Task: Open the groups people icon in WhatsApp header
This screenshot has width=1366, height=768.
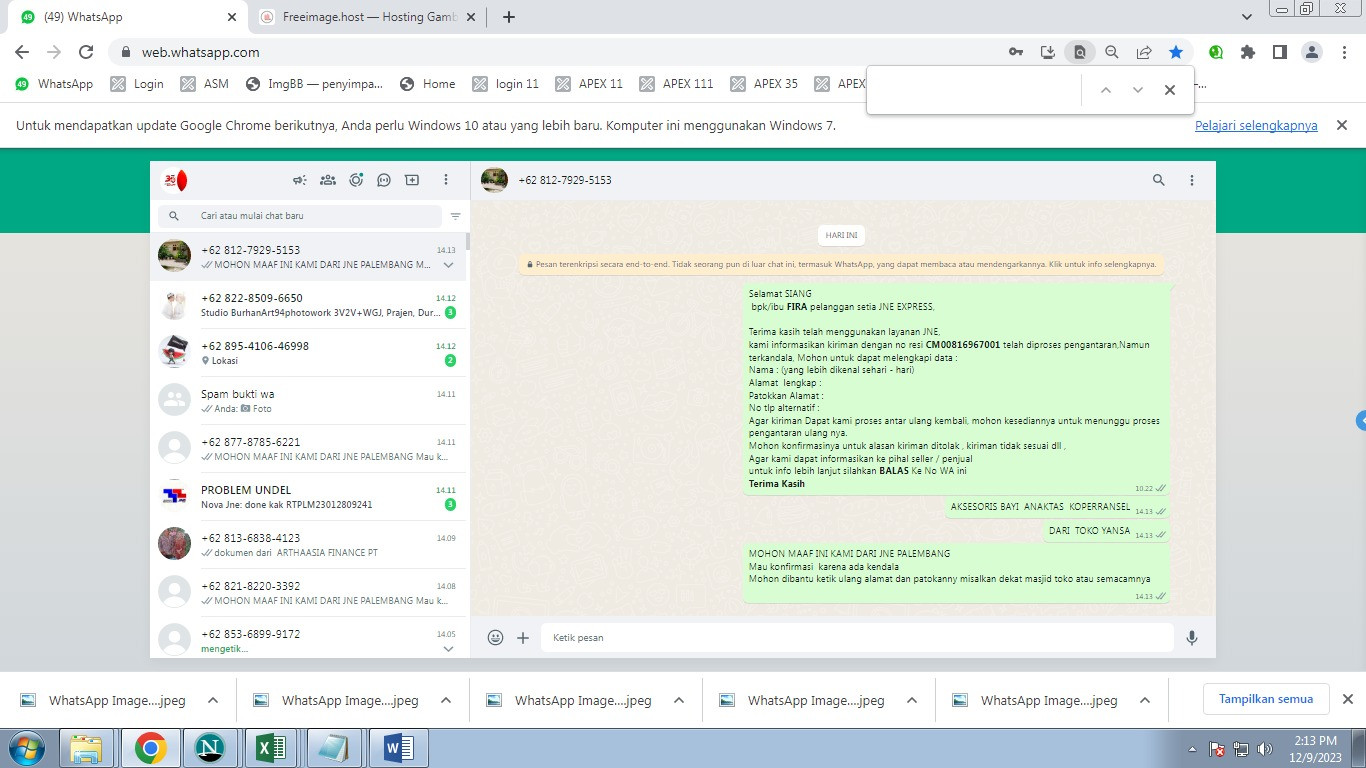Action: (x=327, y=180)
